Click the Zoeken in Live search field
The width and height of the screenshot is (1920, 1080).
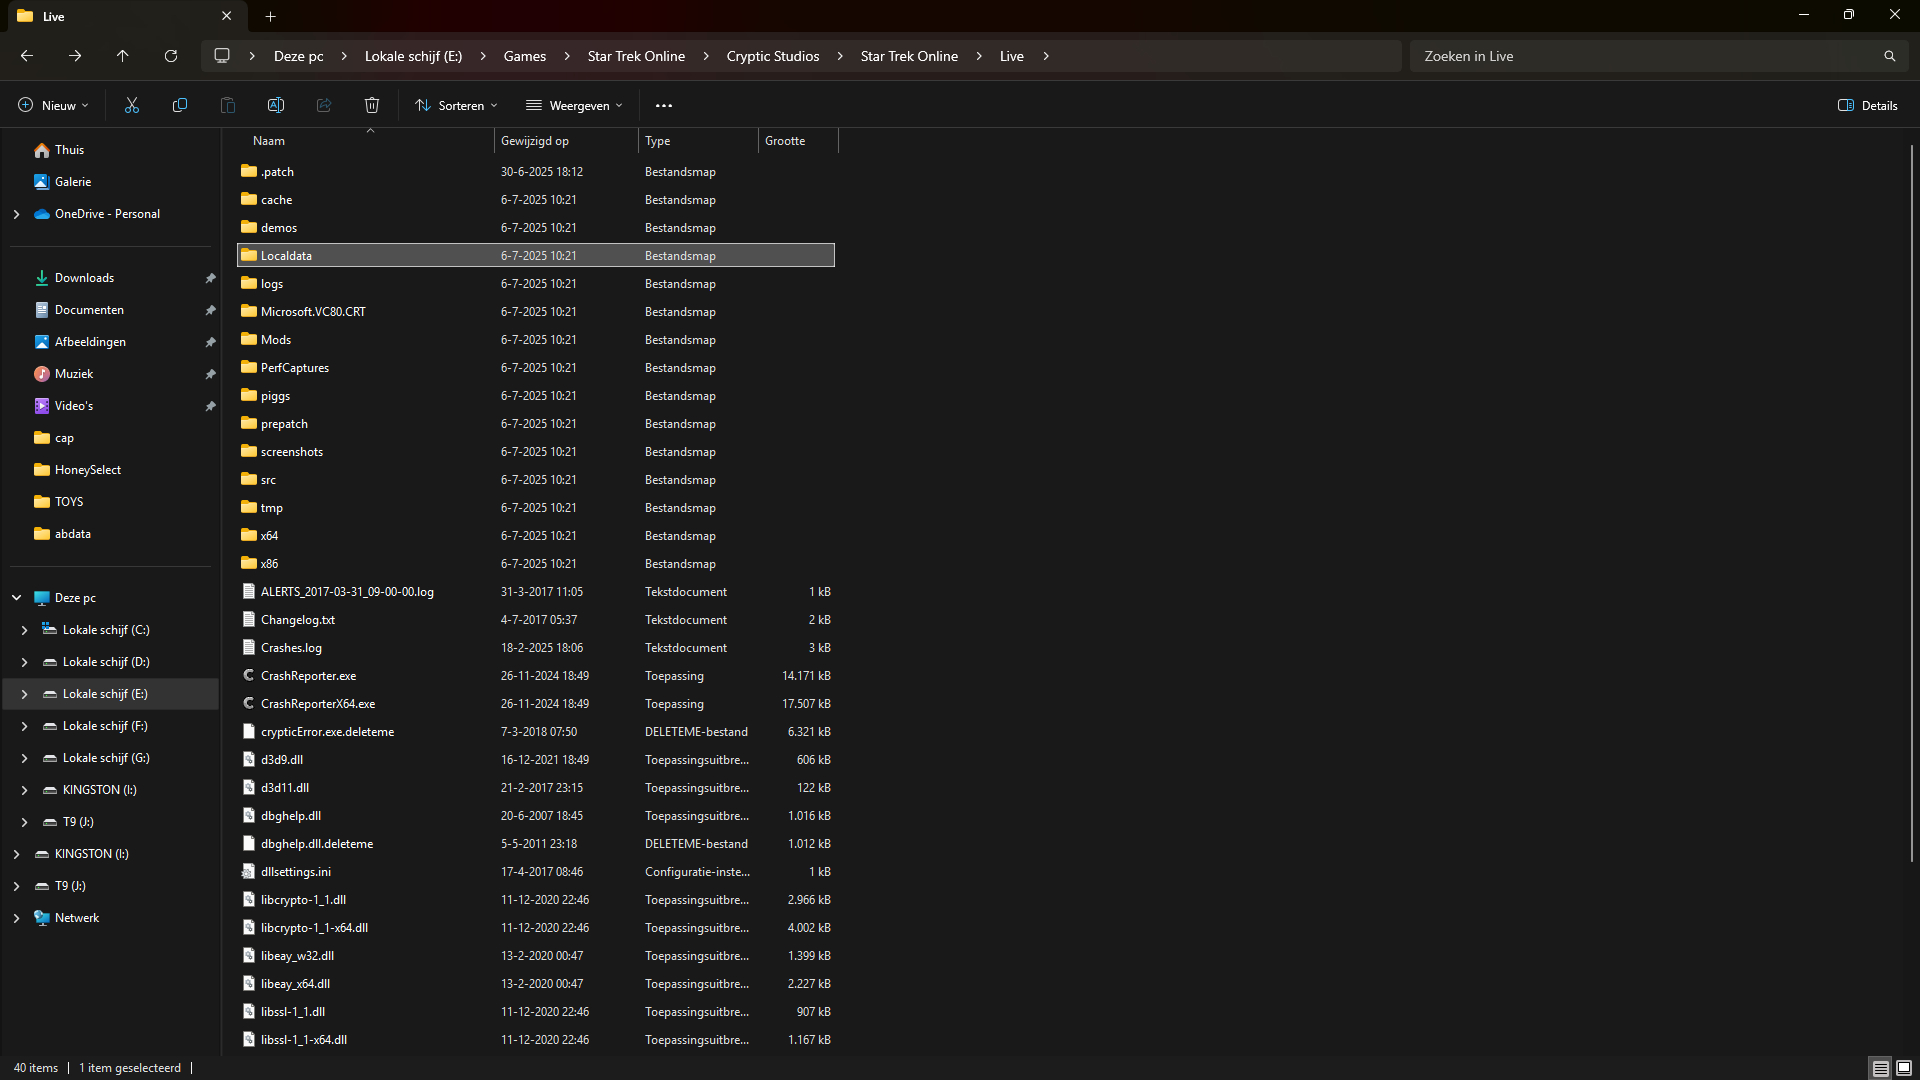pos(1640,56)
